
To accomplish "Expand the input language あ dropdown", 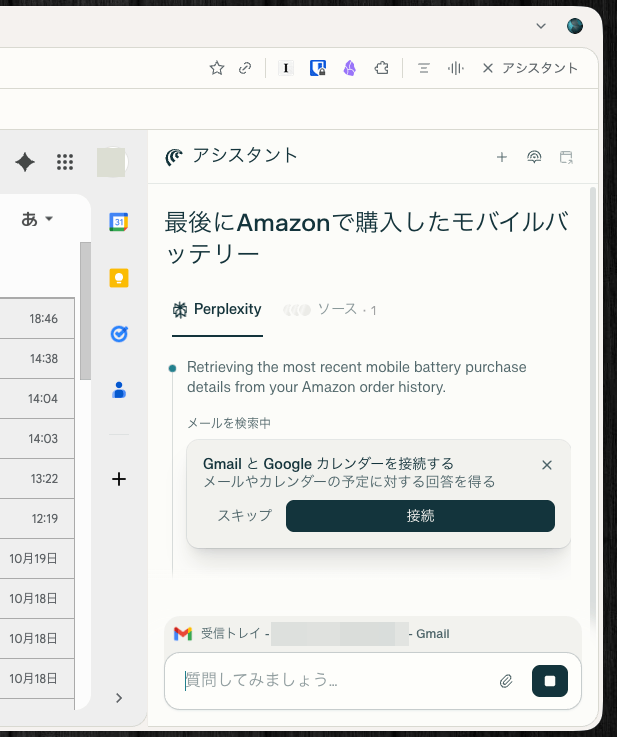I will [x=37, y=218].
